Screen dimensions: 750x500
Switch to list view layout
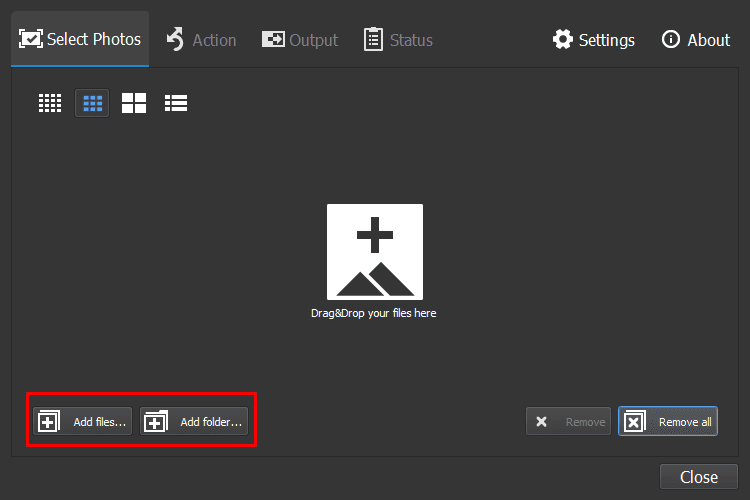(176, 103)
